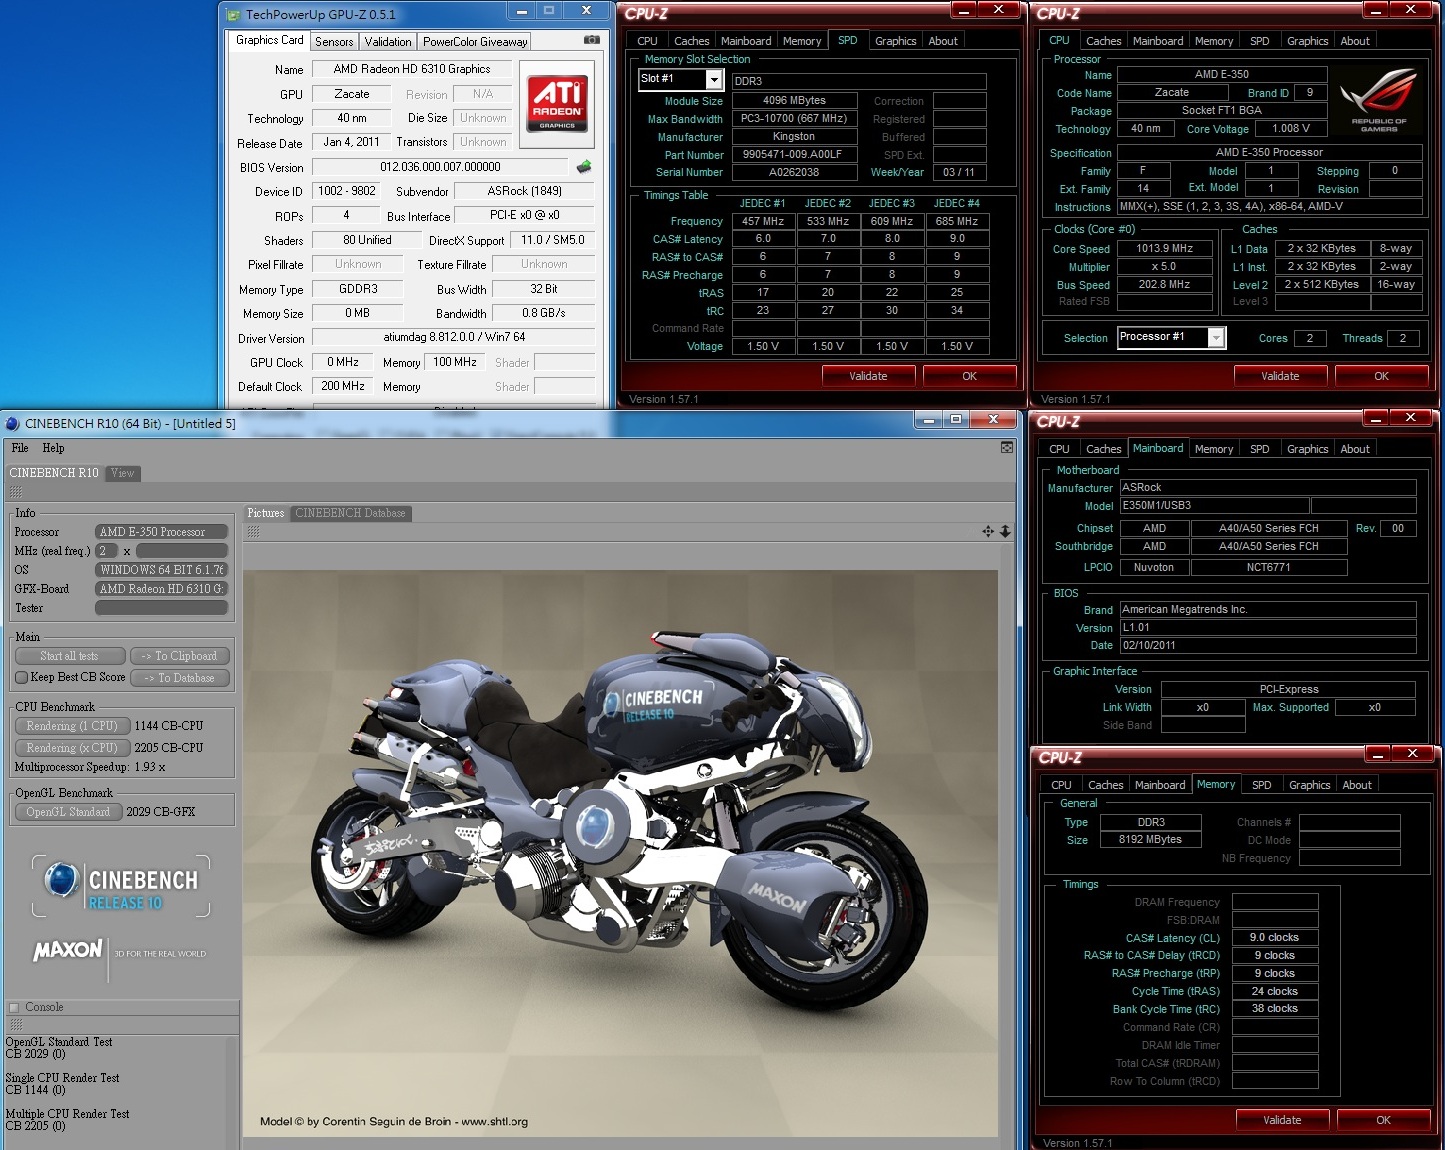Click the dotted grip handle under the Pictures tab
This screenshot has height=1150, width=1445.
pyautogui.click(x=254, y=532)
